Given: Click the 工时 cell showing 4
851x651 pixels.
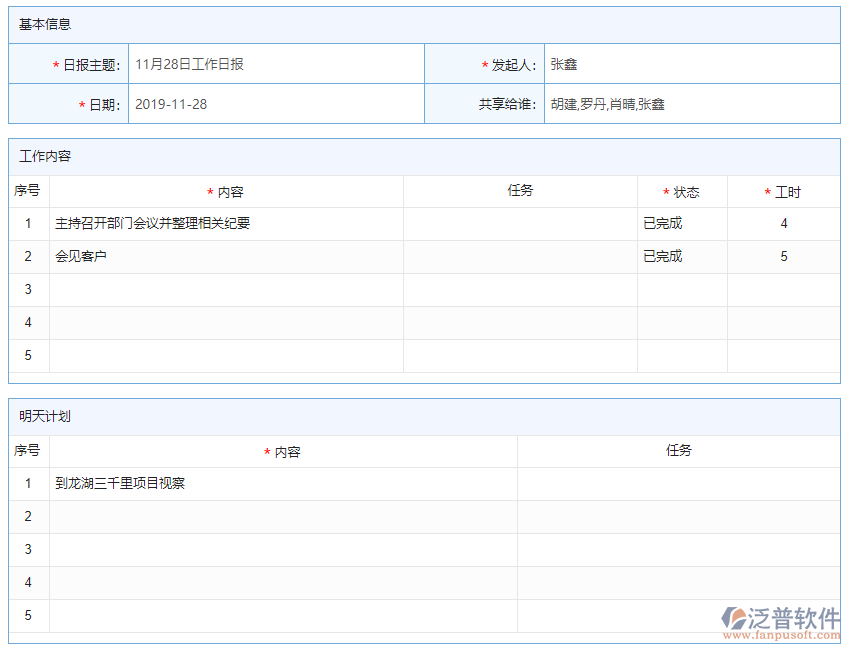Looking at the screenshot, I should tap(785, 223).
